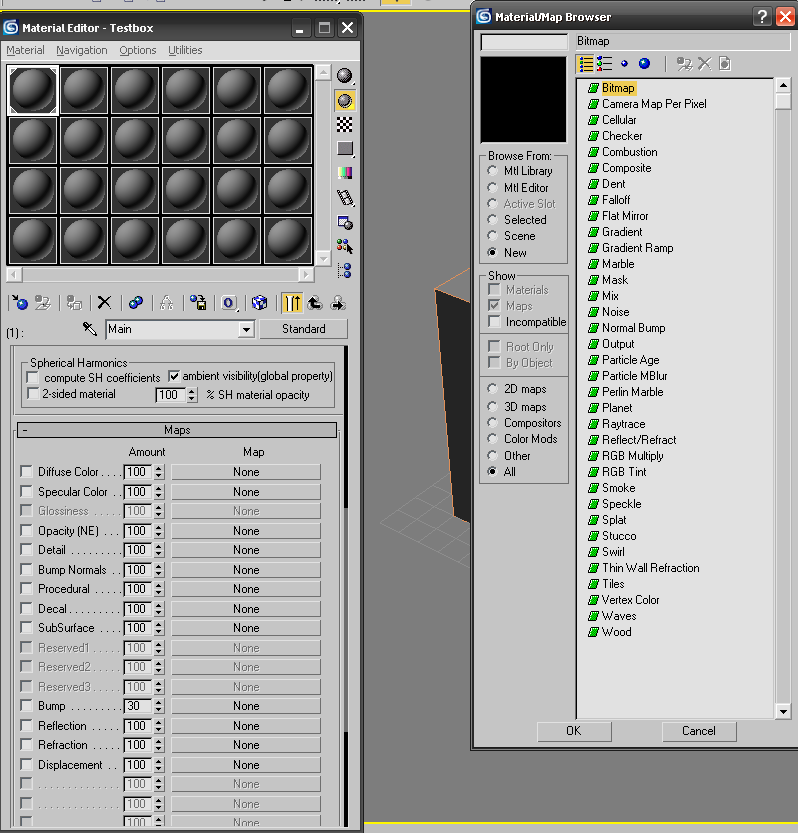The image size is (798, 833).
Task: Click the Diffuse Color None map button
Action: [246, 472]
